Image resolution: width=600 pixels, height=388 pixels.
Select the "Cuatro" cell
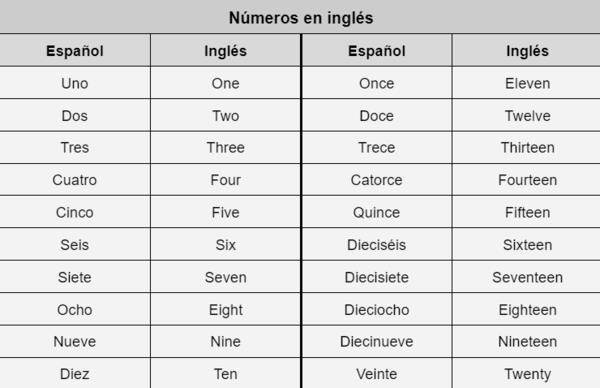(x=75, y=180)
